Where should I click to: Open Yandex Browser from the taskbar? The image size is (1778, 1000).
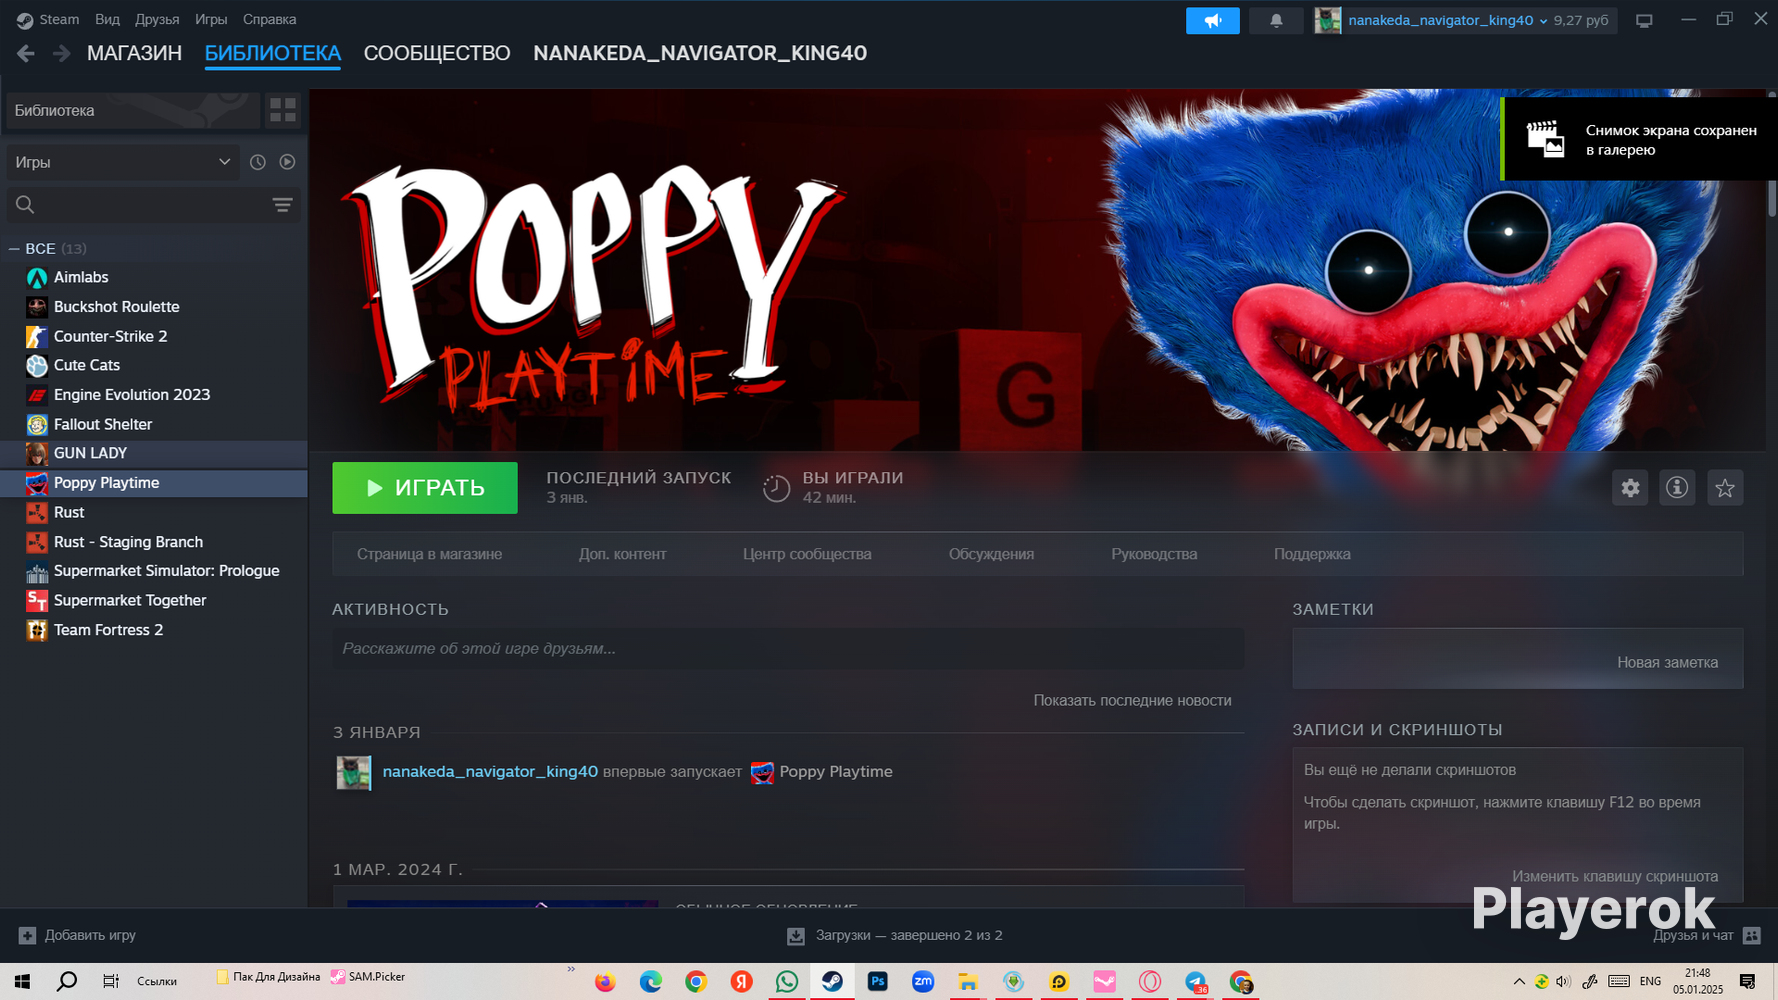point(741,982)
